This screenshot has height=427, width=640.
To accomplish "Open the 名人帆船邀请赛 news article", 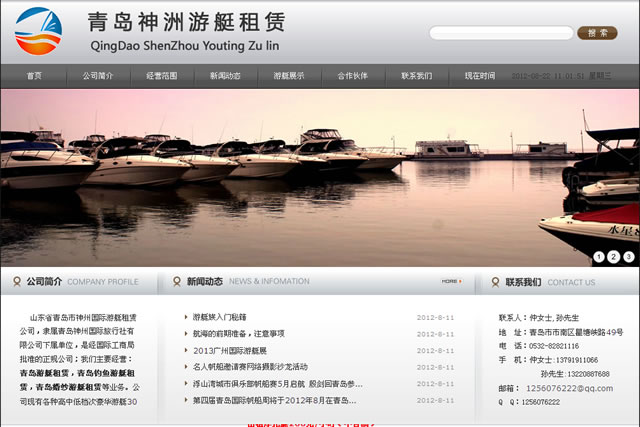I will pos(250,367).
